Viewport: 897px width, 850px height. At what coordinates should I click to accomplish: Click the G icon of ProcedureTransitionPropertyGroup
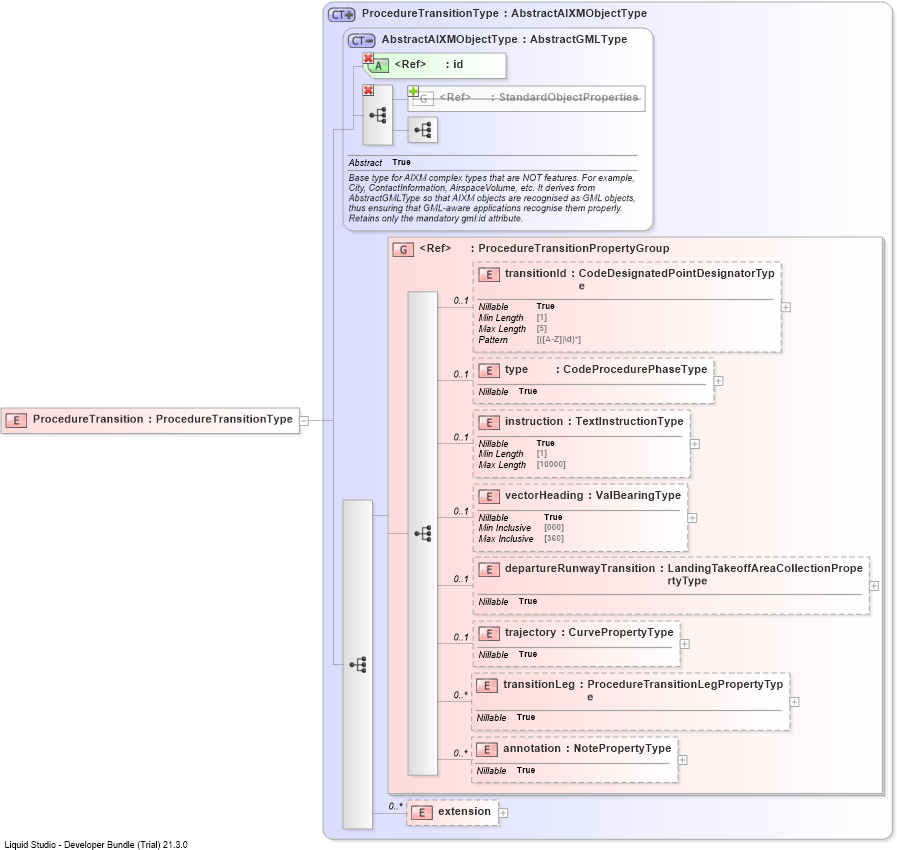(403, 249)
